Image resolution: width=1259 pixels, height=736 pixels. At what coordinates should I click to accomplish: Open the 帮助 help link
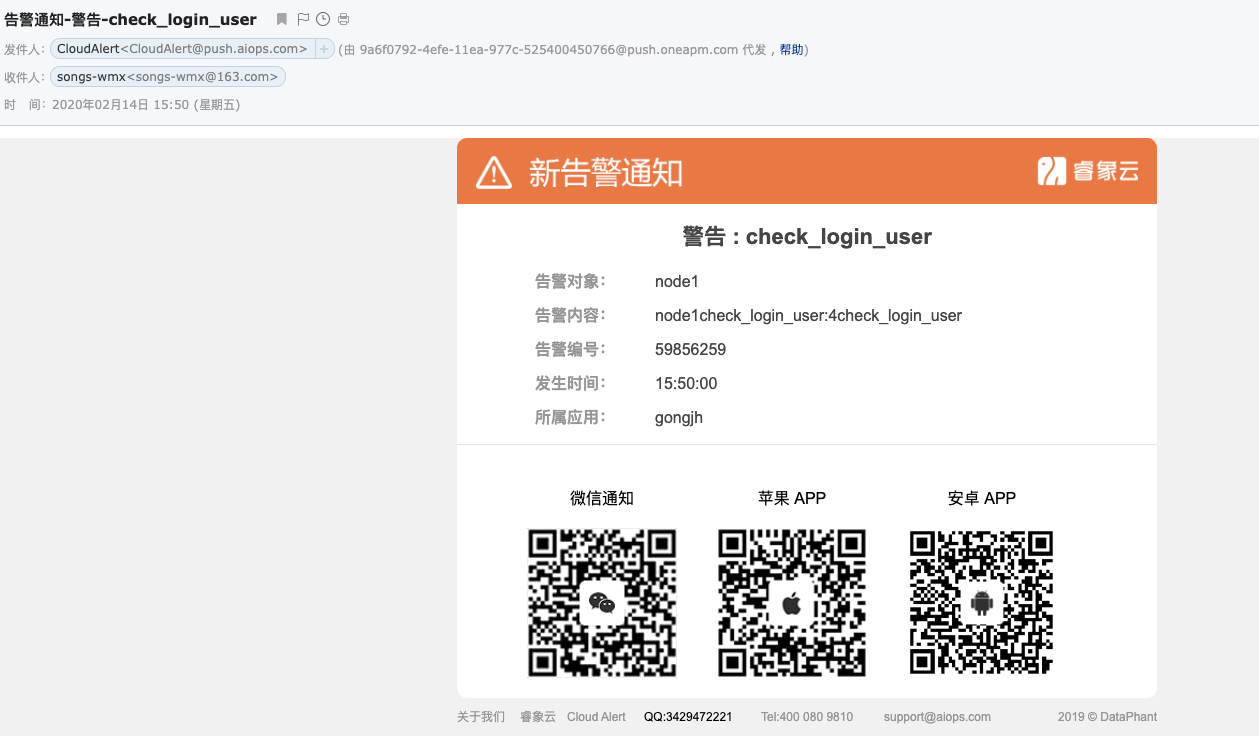point(788,47)
